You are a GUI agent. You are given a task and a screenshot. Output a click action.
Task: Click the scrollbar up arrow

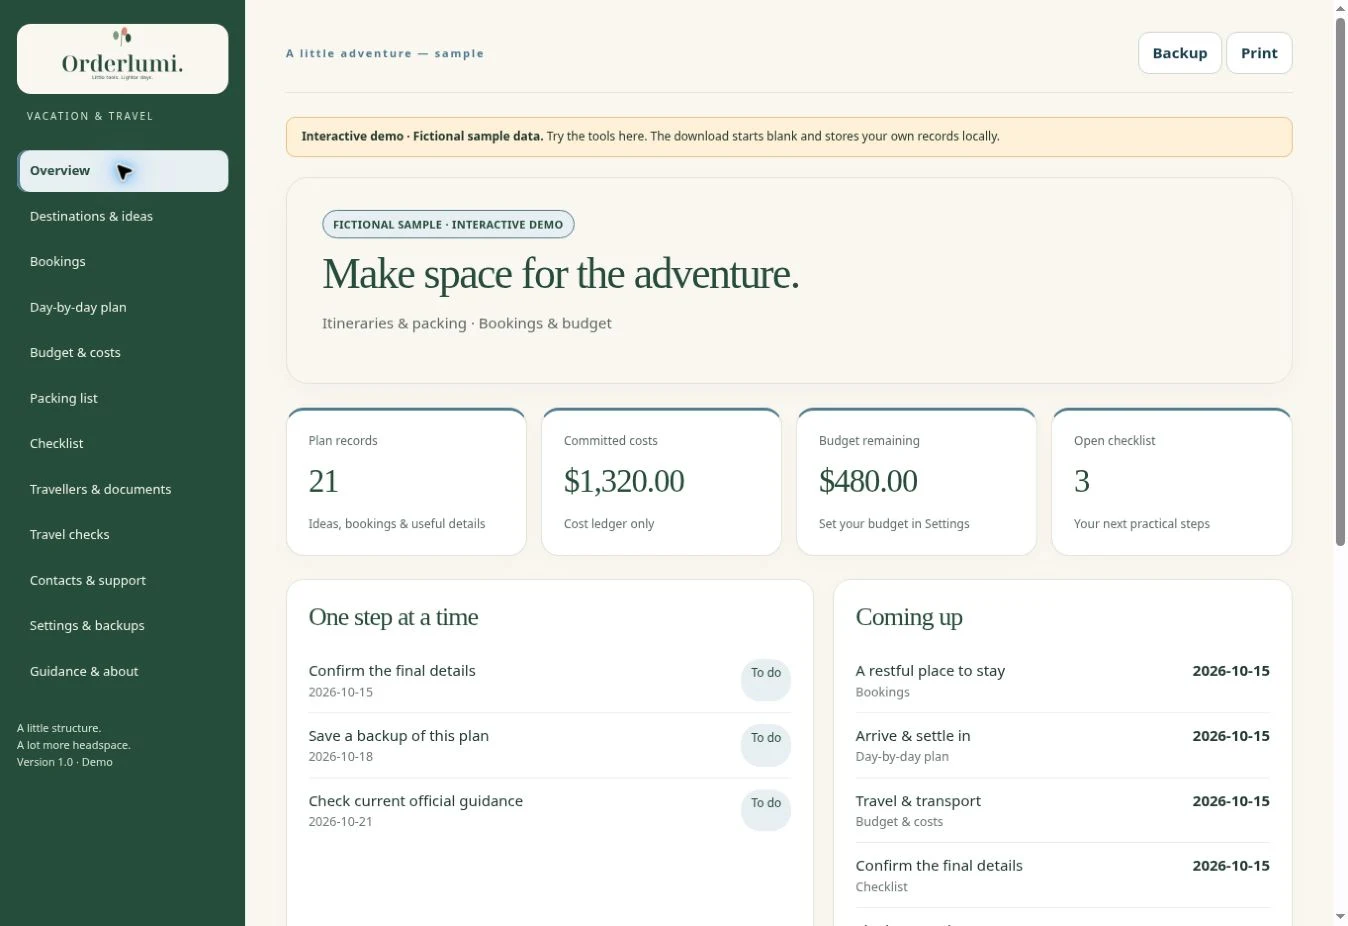[1340, 8]
